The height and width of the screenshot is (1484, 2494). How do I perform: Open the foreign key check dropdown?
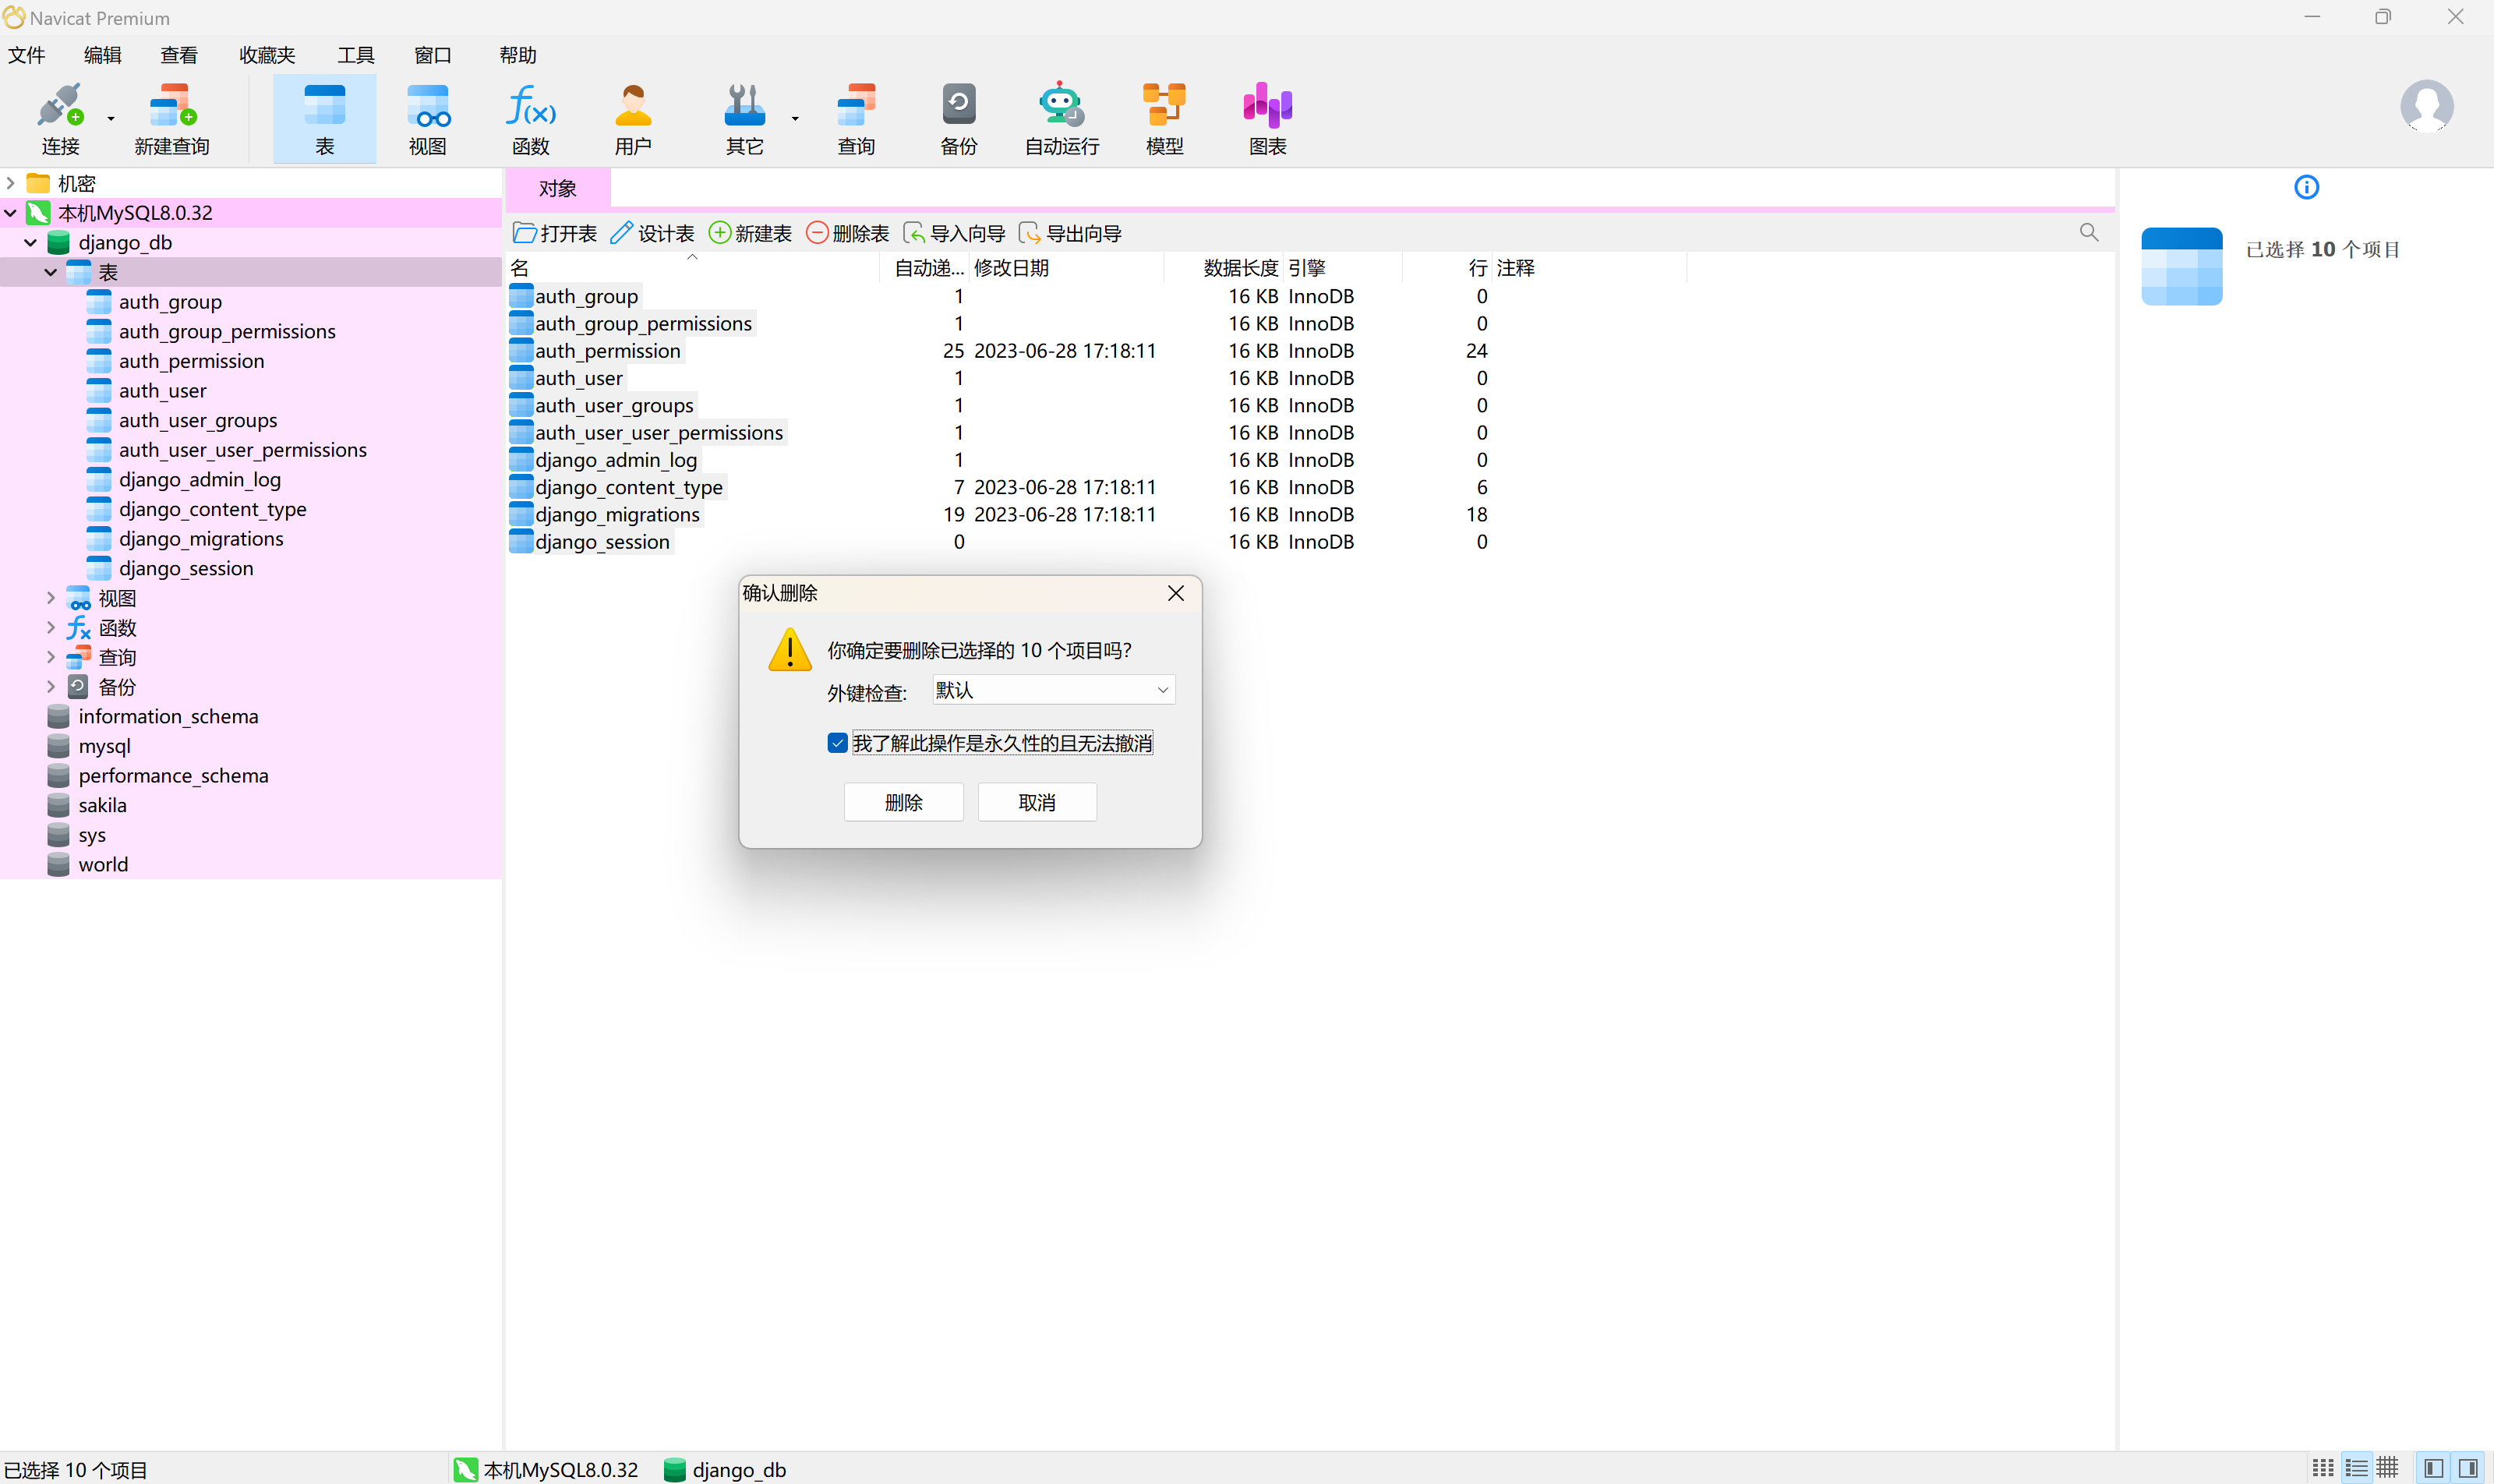pos(1052,690)
